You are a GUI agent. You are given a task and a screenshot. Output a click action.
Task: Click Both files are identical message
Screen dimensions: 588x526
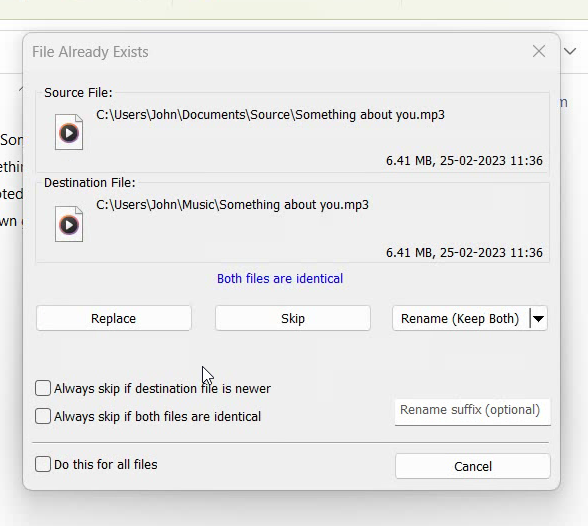click(x=280, y=279)
